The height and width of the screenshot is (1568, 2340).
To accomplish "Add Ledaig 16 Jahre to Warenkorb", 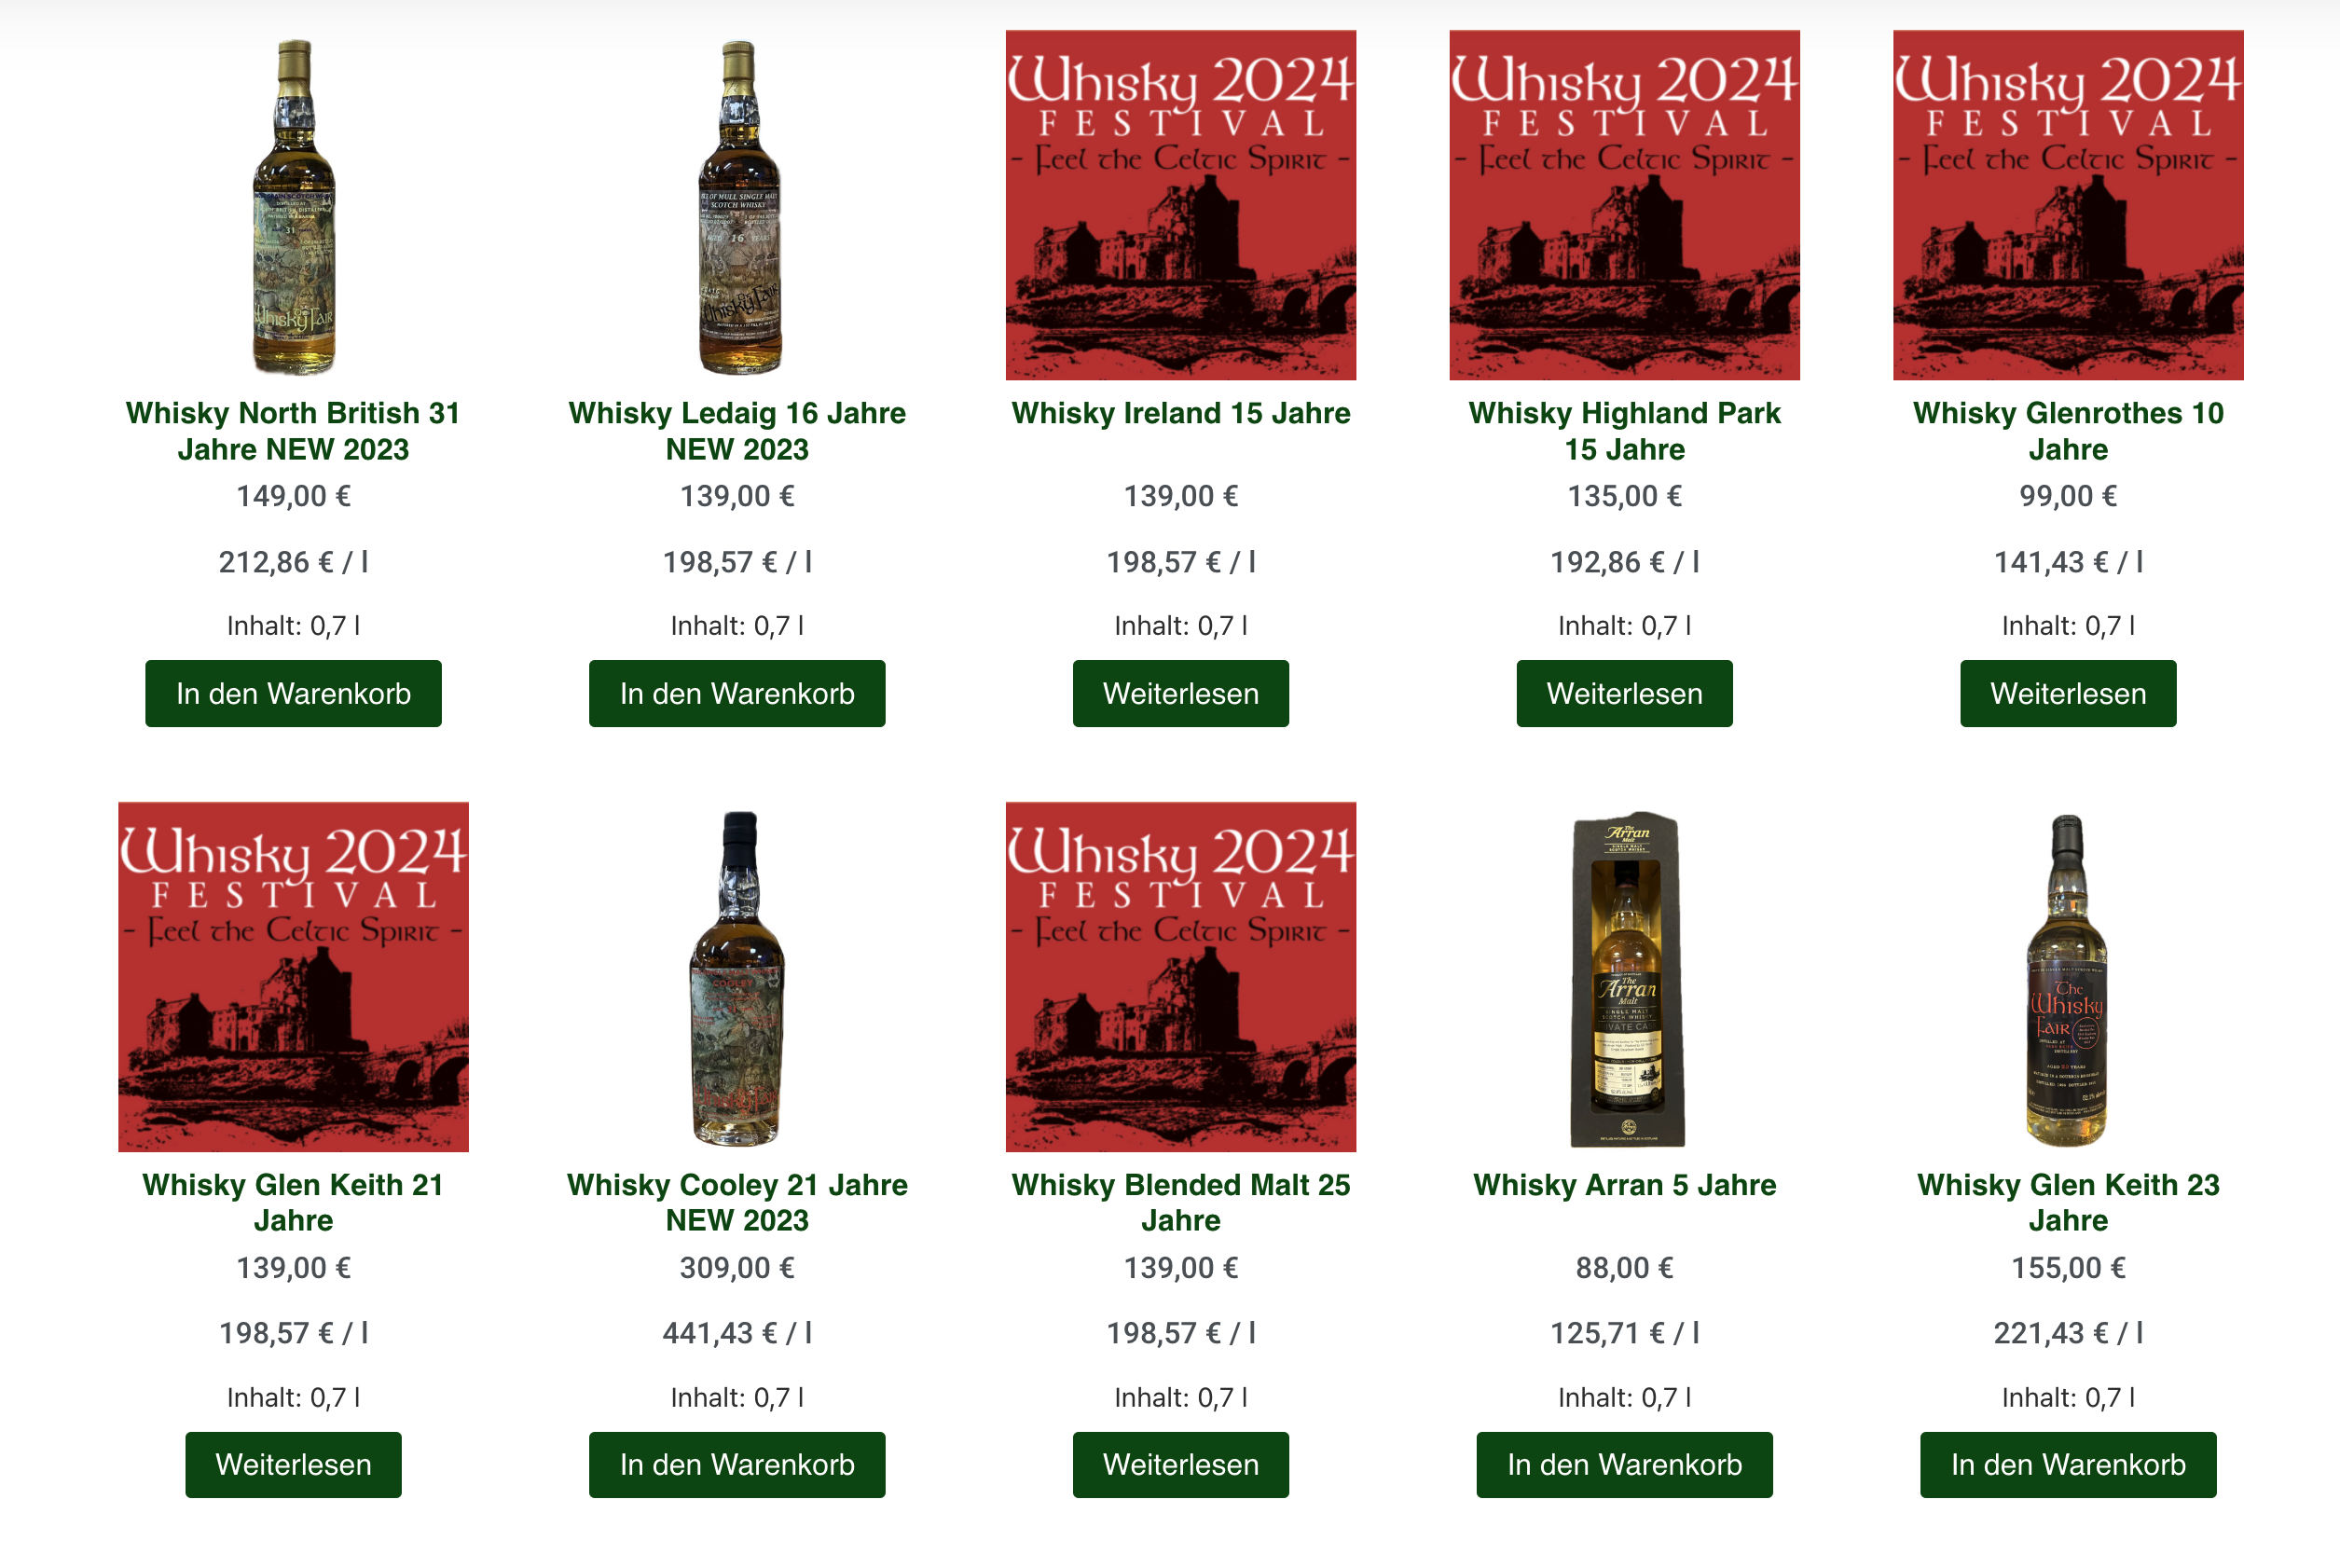I will (737, 693).
